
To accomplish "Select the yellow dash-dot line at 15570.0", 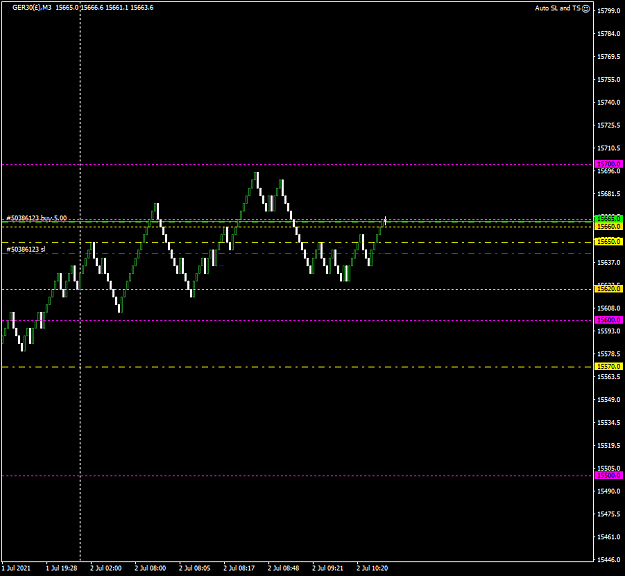I will click(297, 367).
